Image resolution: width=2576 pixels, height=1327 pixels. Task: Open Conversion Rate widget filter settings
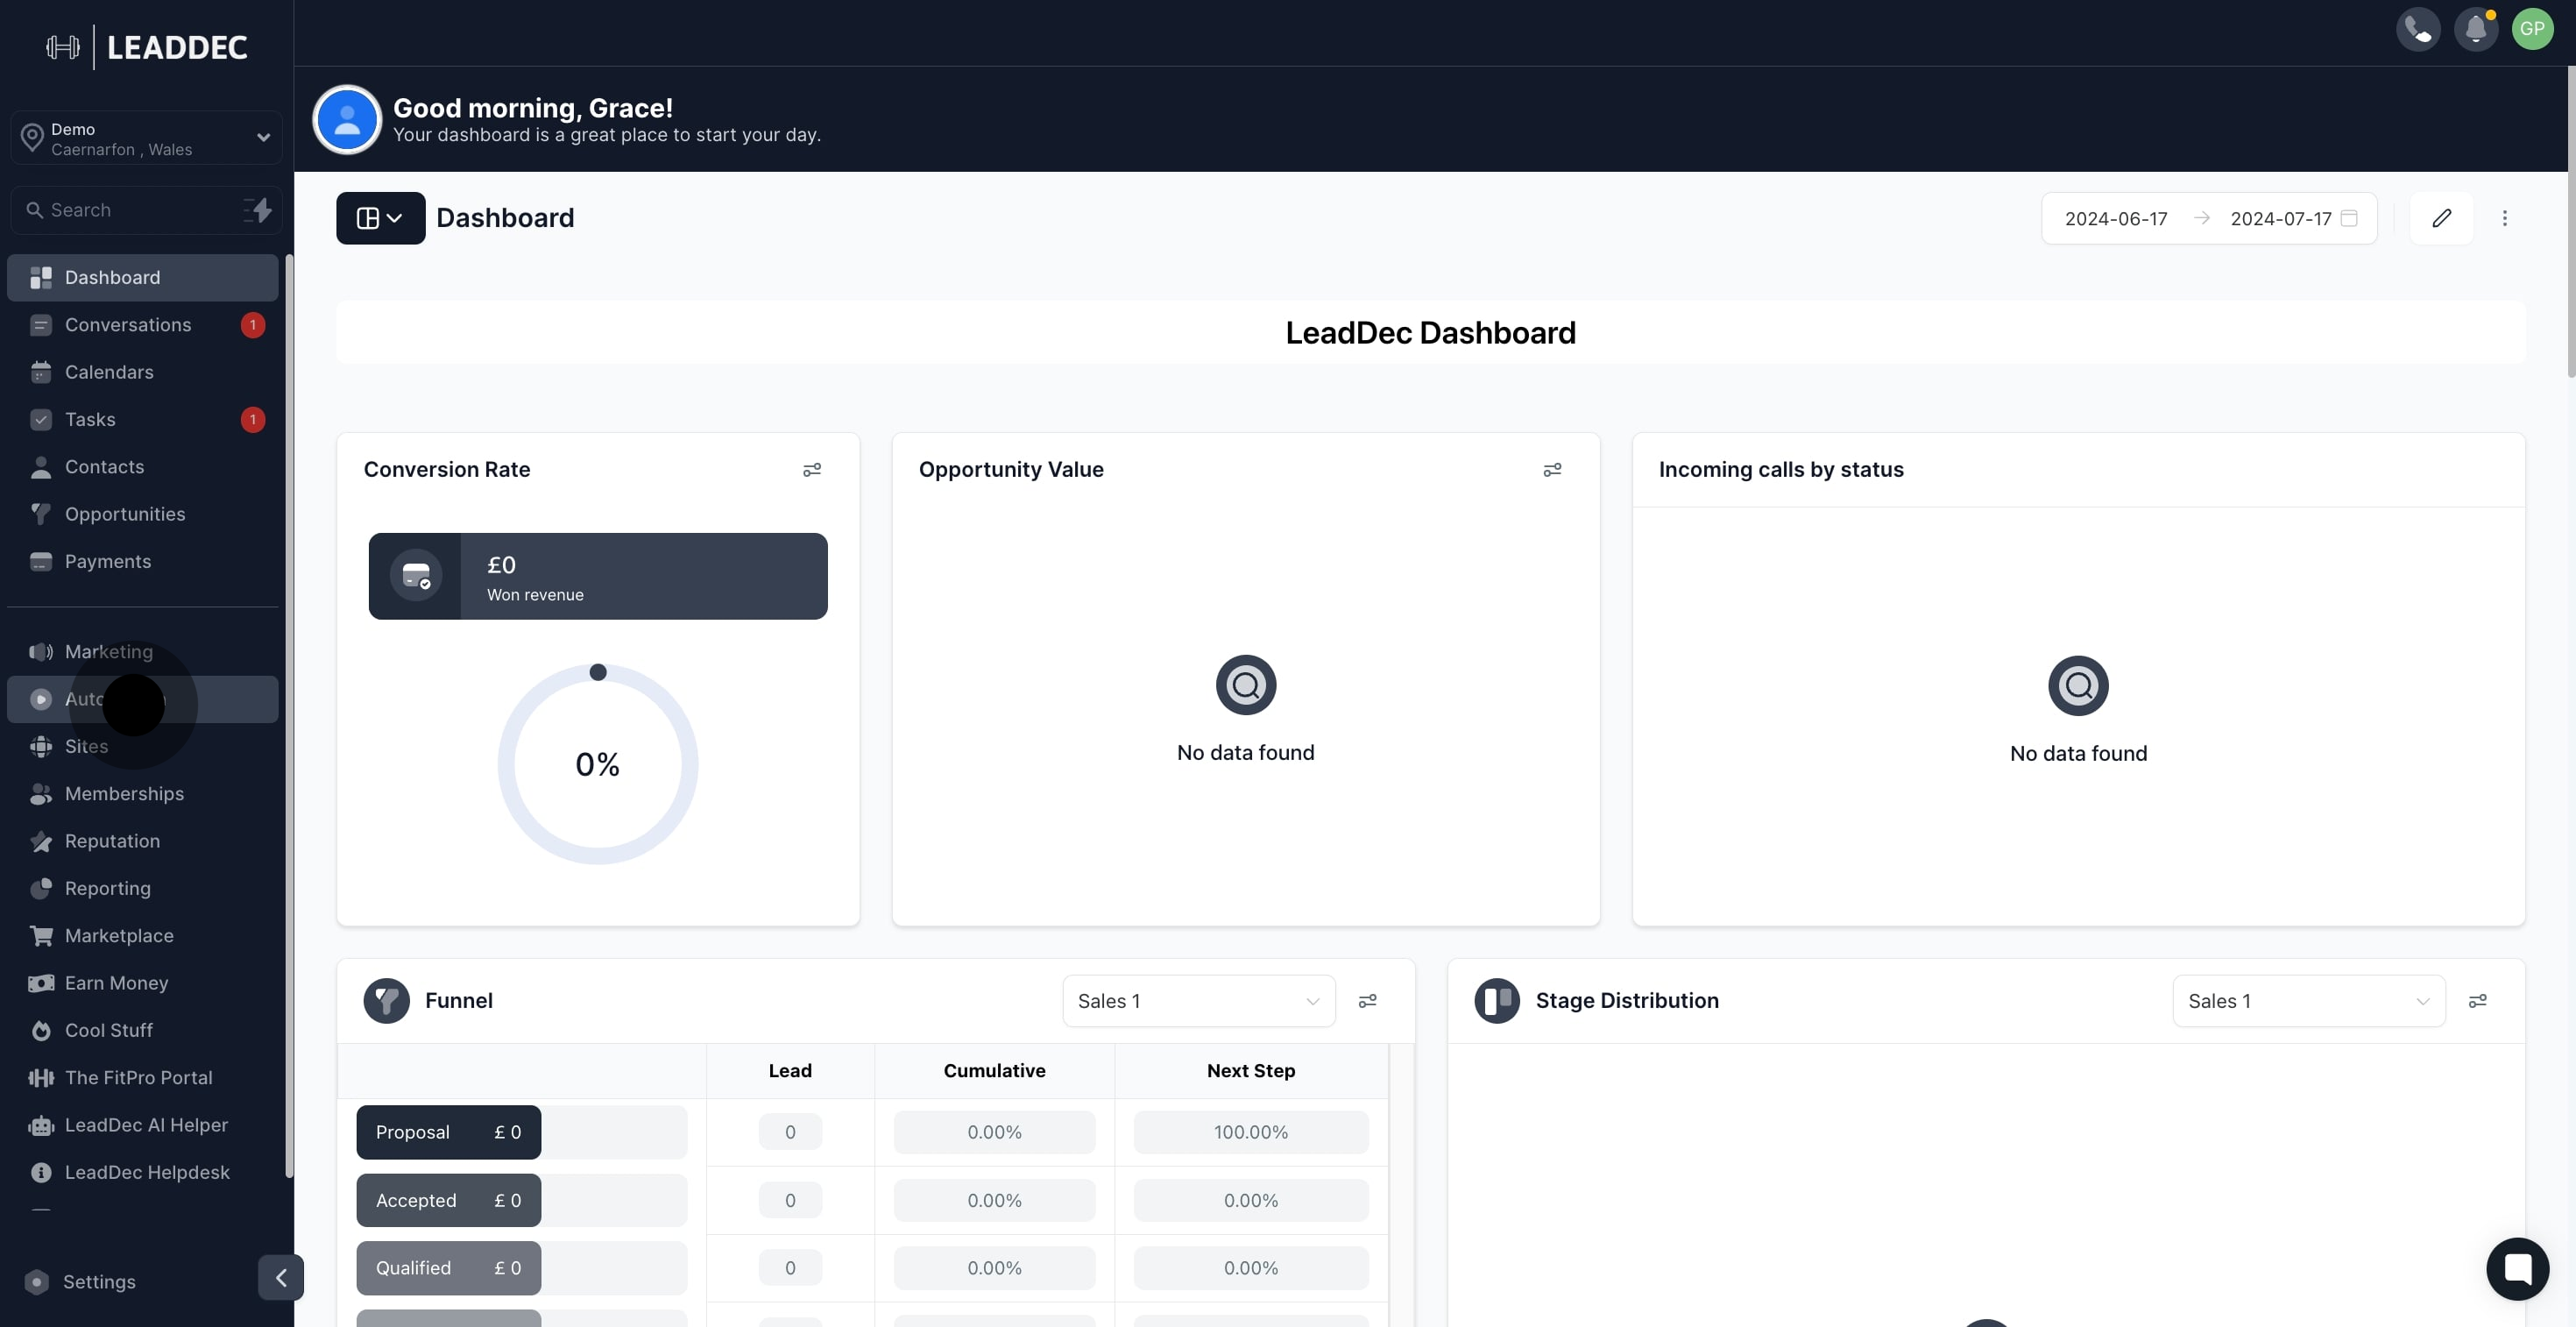(812, 470)
